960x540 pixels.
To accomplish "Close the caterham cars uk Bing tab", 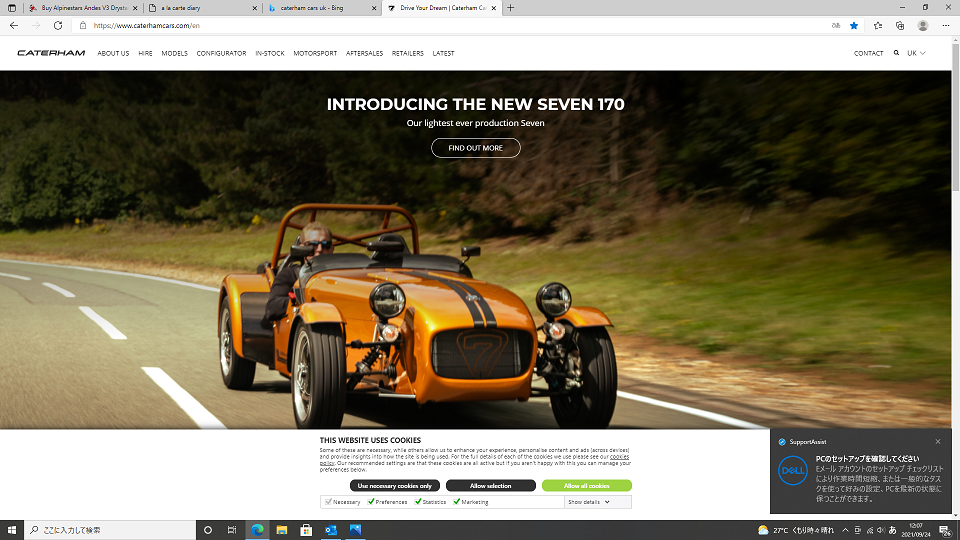I will 374,8.
